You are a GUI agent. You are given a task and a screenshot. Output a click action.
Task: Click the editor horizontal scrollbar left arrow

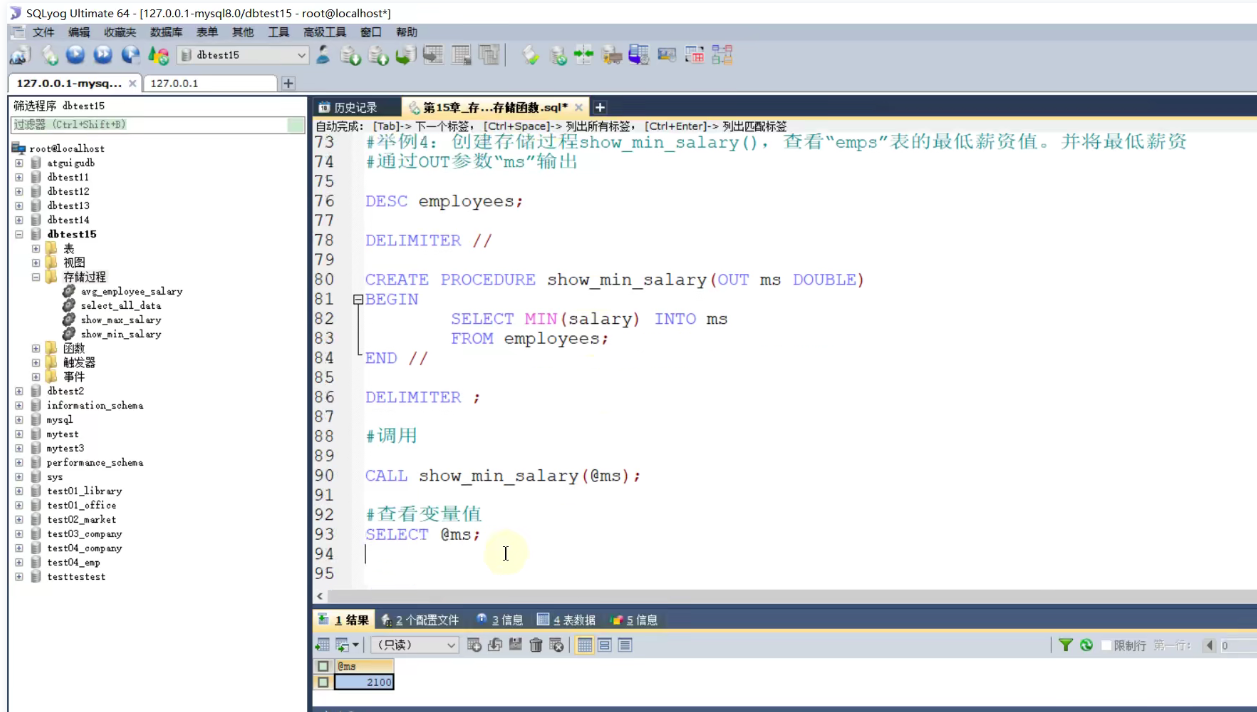[320, 596]
